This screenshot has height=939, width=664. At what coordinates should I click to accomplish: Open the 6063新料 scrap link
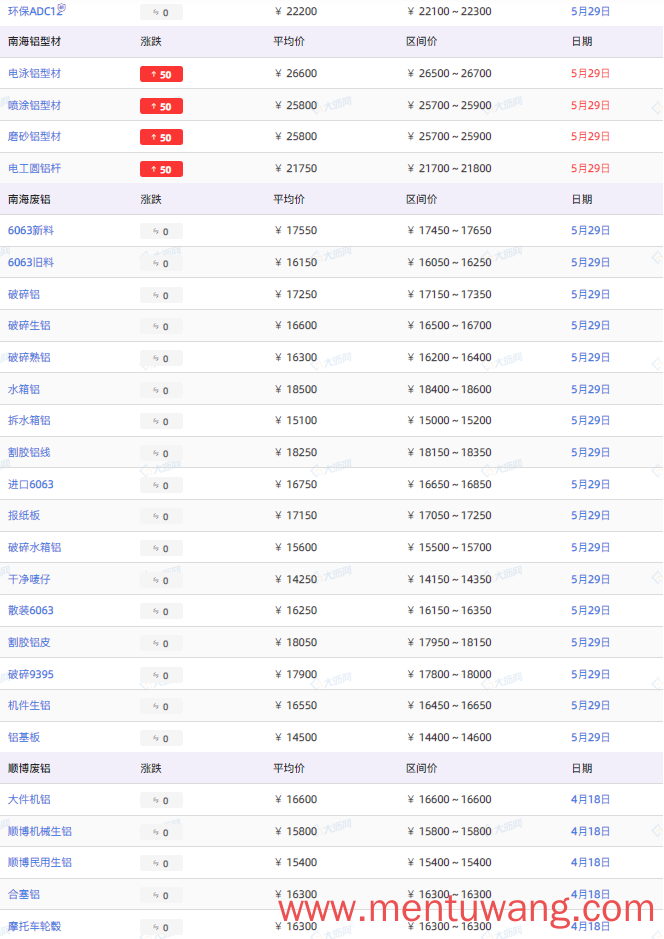pos(31,231)
